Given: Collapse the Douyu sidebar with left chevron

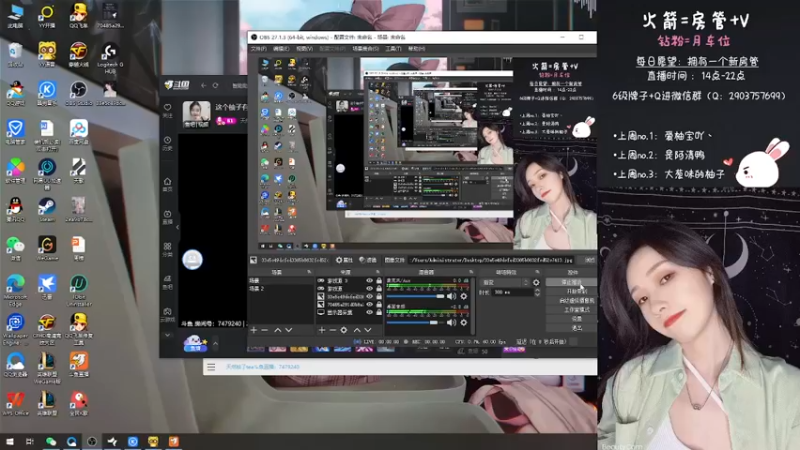Looking at the screenshot, I should click(178, 227).
